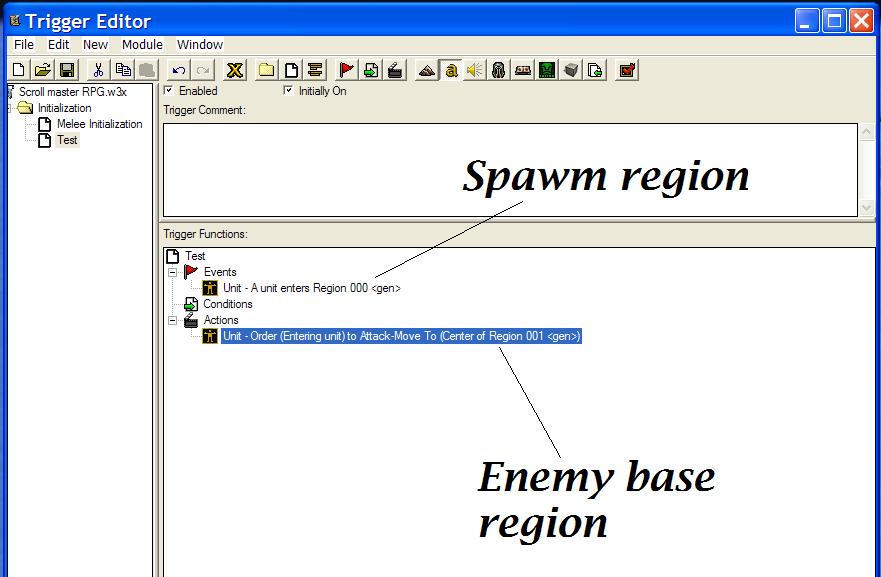Click inside the Trigger Comment text box

[x=510, y=170]
